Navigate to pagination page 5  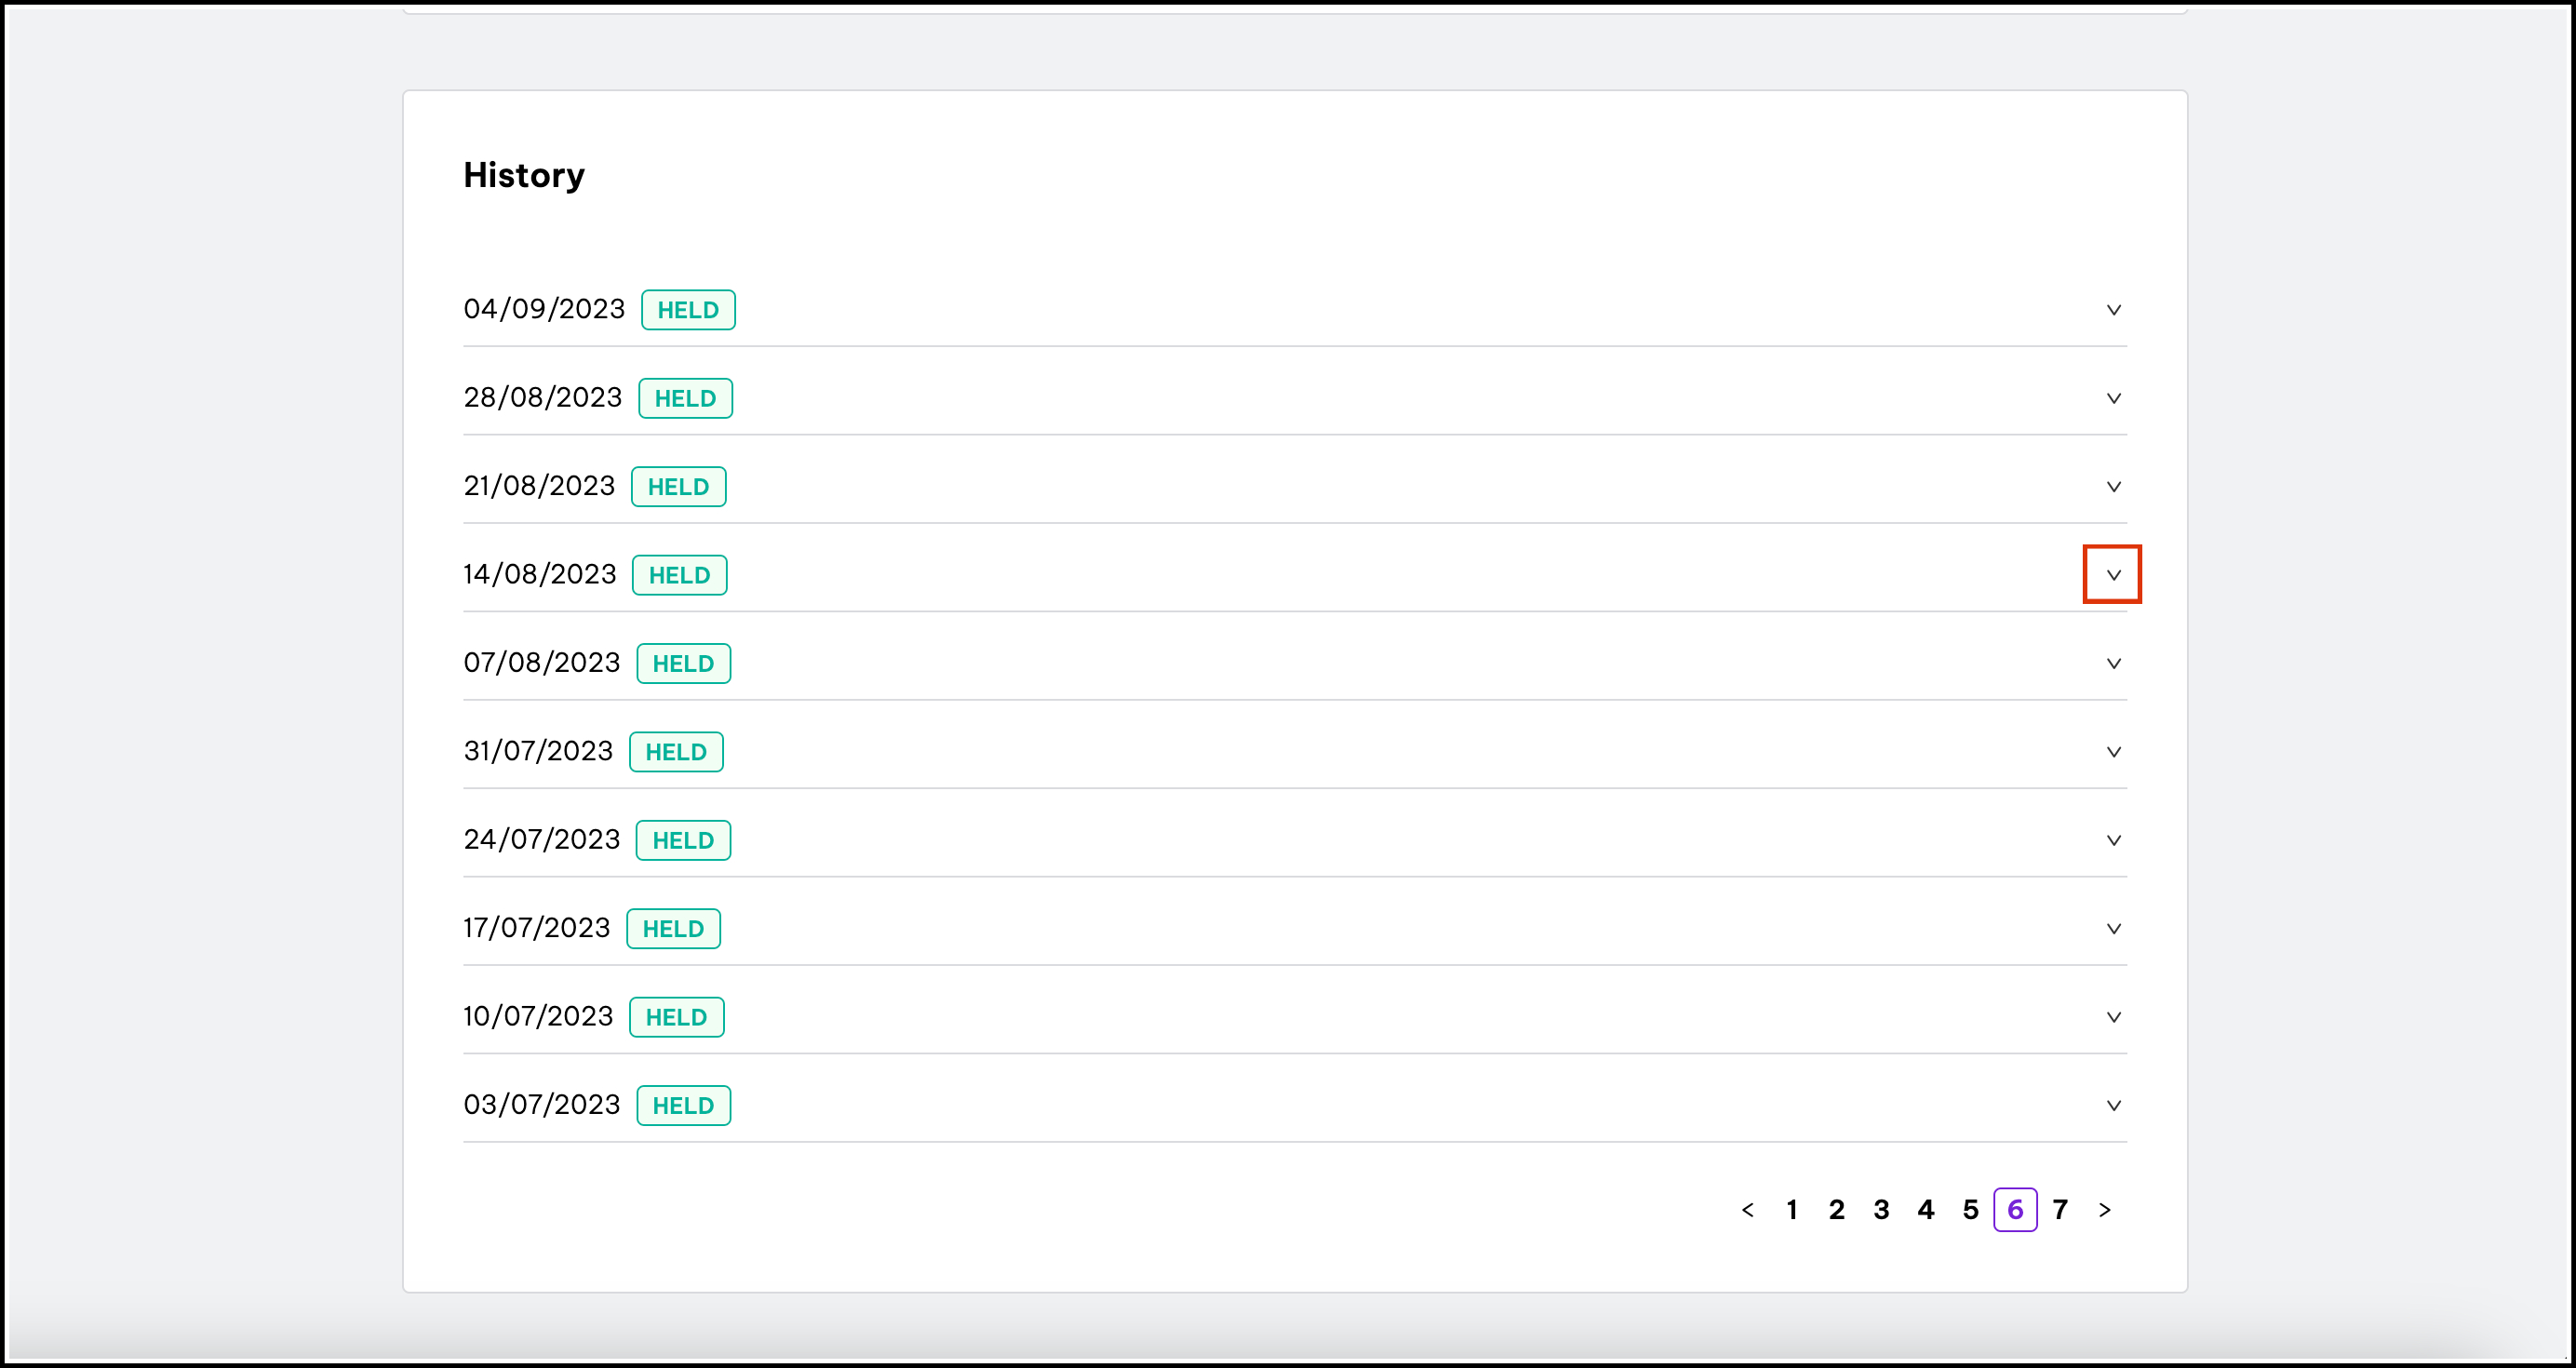coord(1970,1210)
